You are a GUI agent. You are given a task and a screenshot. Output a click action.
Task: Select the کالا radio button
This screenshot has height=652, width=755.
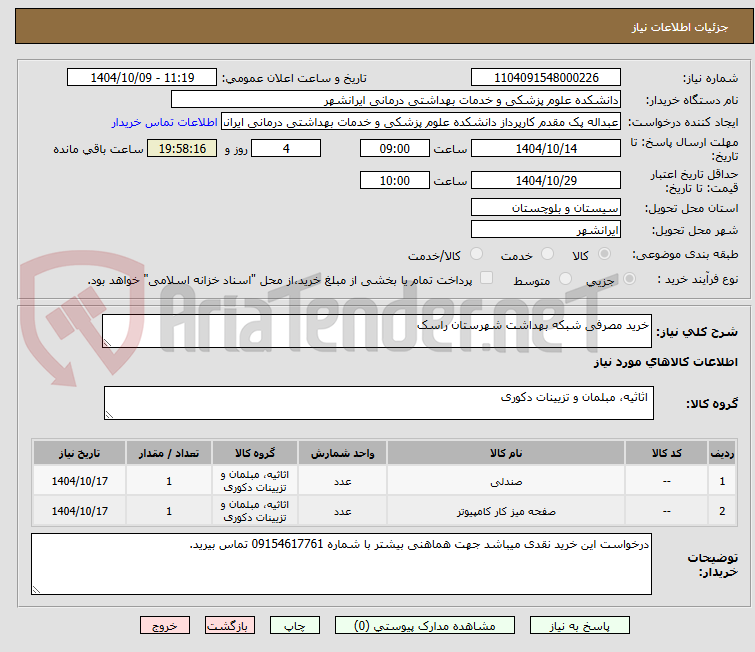[604, 254]
